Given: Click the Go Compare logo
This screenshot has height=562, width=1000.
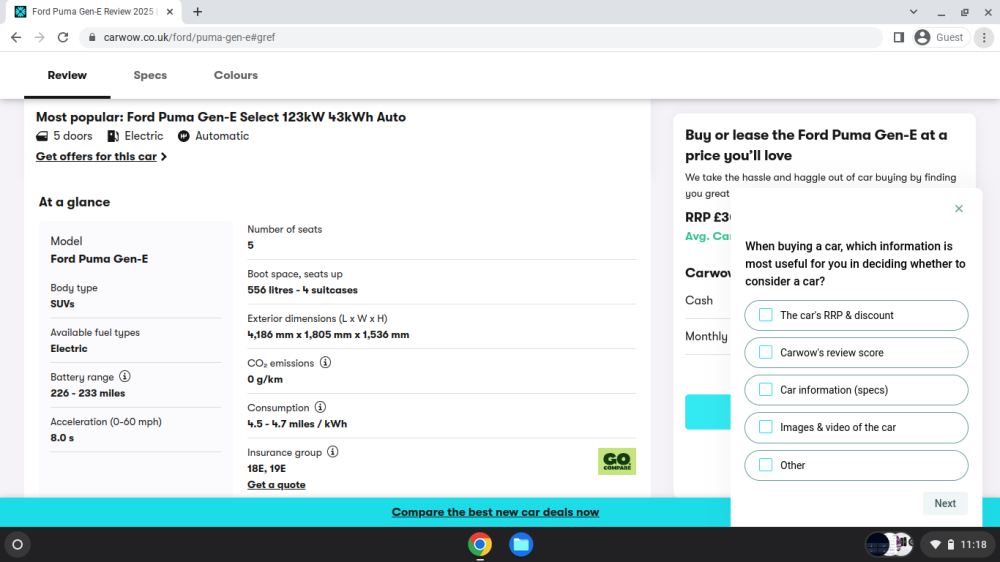Looking at the screenshot, I should tap(617, 461).
